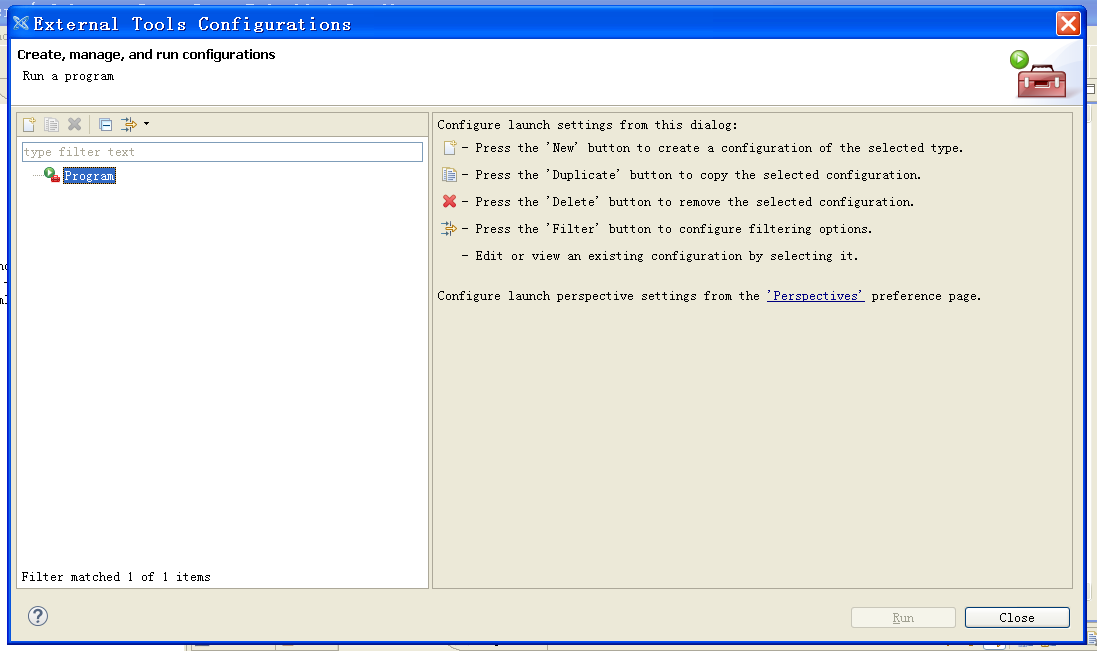Close the External Tools Configurations dialog
The image size is (1097, 651).
1016,617
